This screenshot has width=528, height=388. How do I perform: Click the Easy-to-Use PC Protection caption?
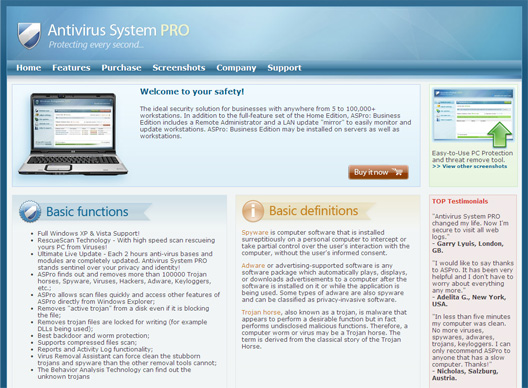pyautogui.click(x=472, y=156)
